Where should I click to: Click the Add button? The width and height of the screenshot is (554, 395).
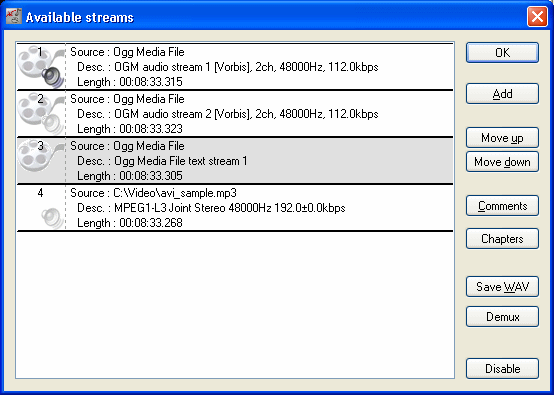pyautogui.click(x=502, y=94)
